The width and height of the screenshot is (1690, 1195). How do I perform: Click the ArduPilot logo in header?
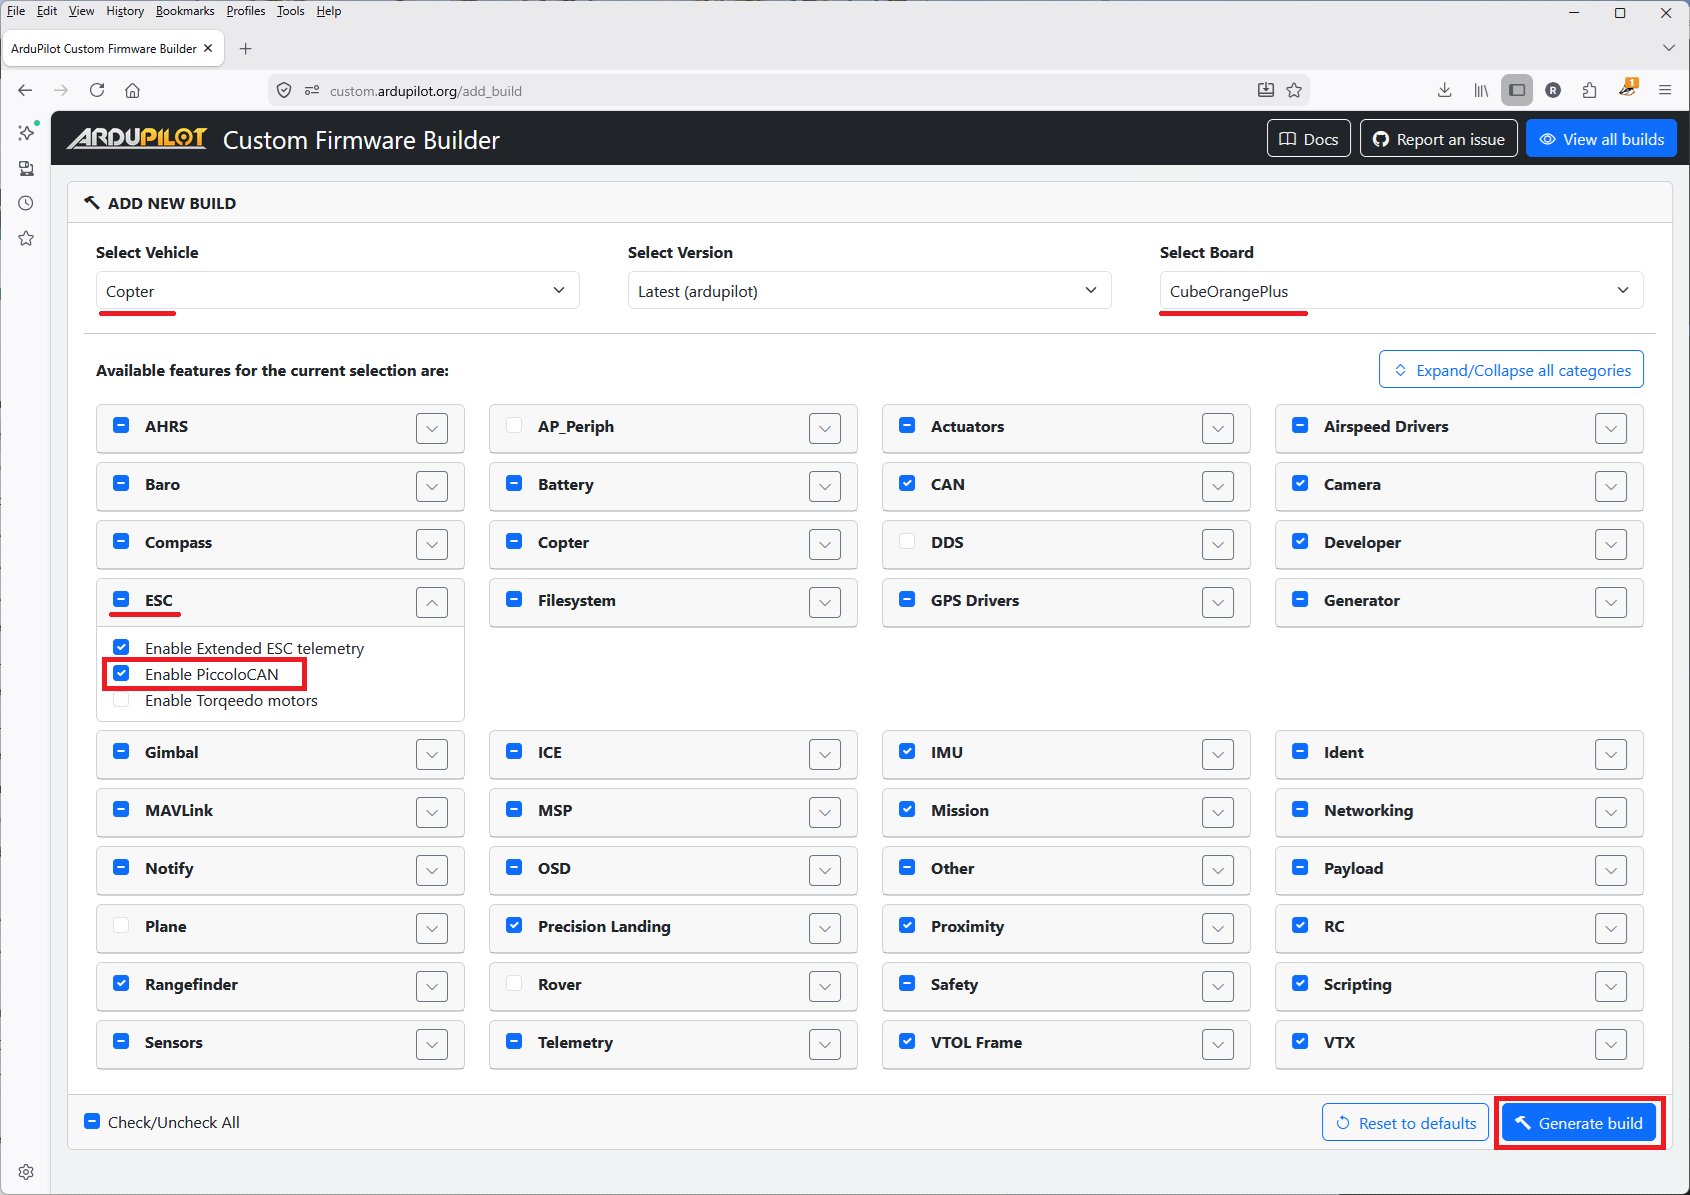pyautogui.click(x=137, y=139)
